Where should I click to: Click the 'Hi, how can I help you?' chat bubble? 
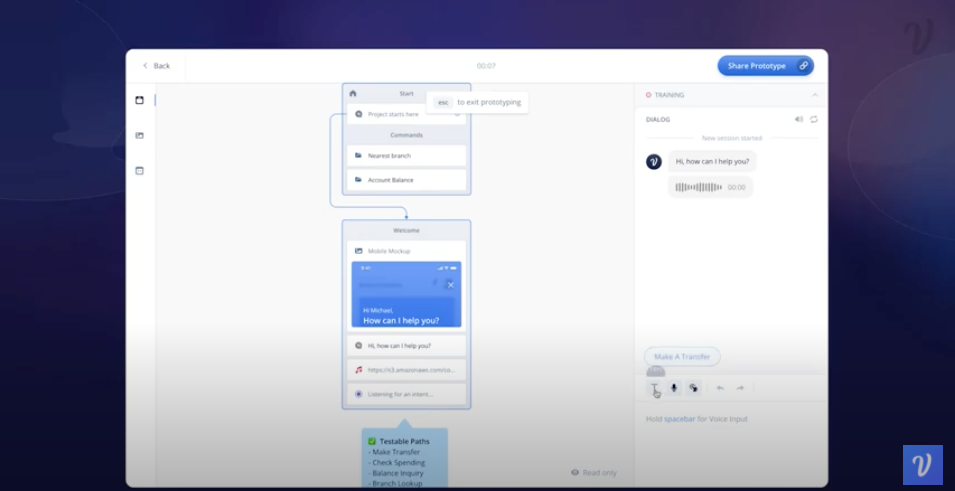pyautogui.click(x=713, y=161)
